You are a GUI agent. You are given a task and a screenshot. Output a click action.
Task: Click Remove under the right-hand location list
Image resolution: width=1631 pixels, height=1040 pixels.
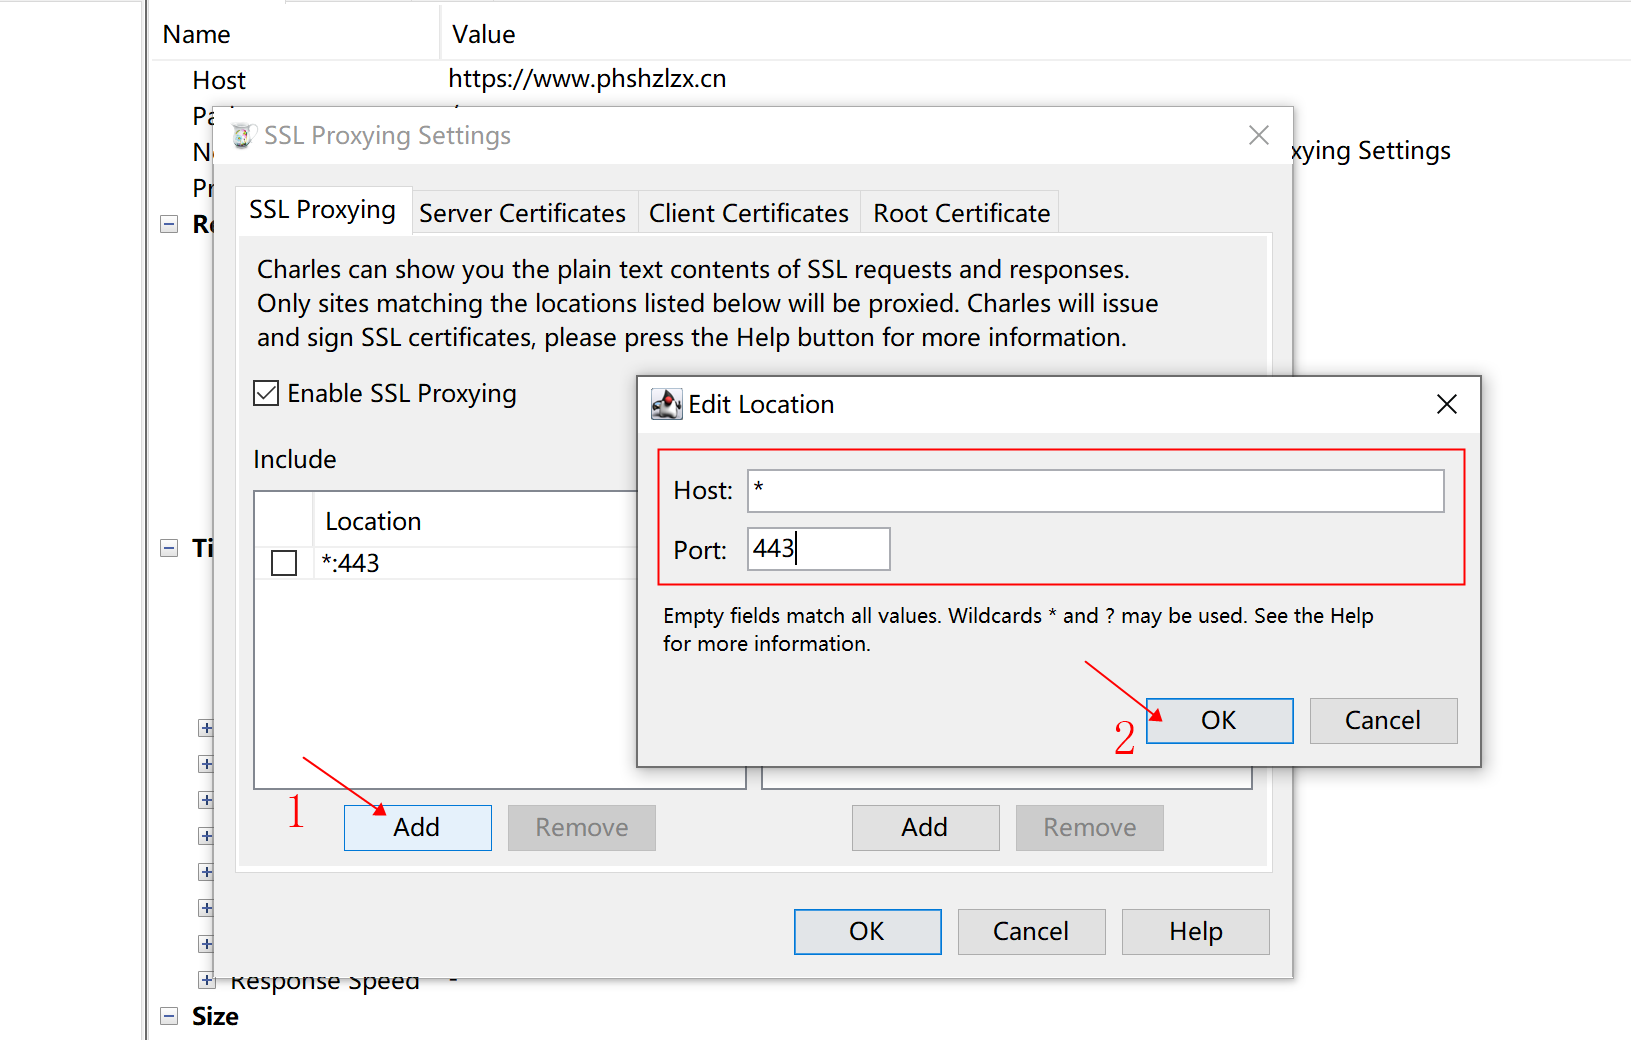tap(1089, 827)
